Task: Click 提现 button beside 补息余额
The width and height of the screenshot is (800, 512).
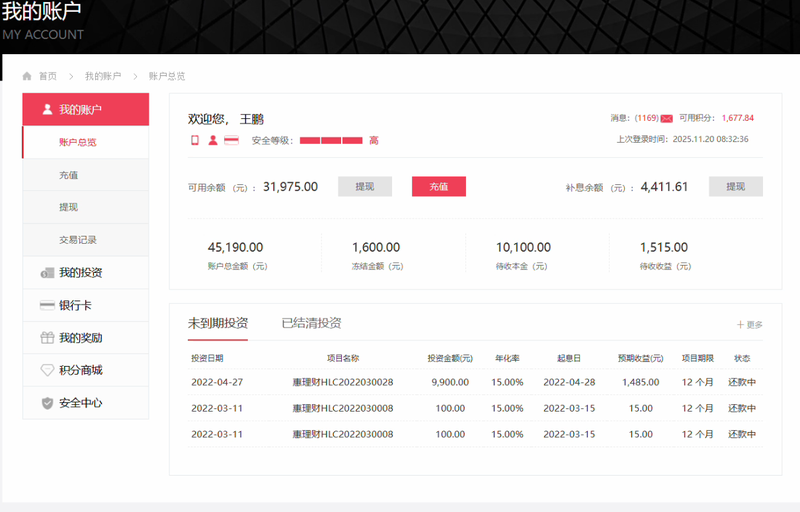Action: [x=736, y=187]
